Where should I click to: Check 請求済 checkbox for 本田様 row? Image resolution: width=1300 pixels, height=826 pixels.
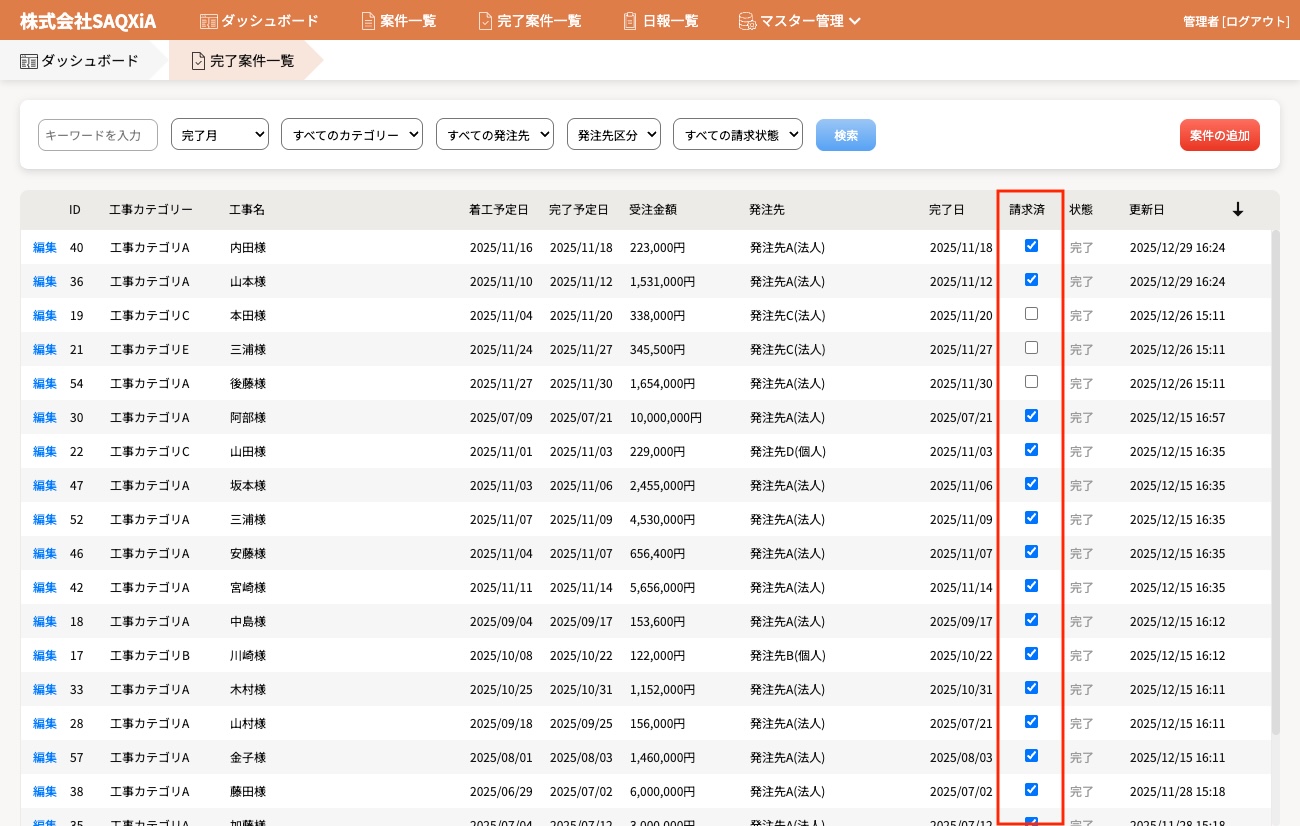point(1031,314)
